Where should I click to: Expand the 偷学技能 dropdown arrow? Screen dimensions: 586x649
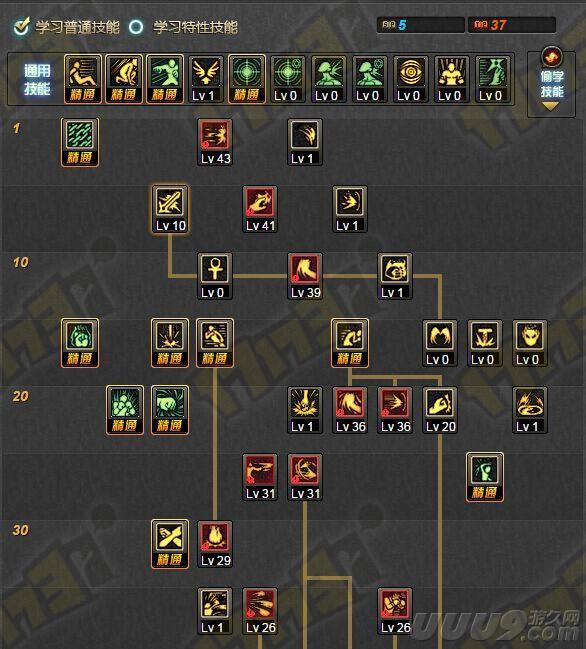pos(550,106)
